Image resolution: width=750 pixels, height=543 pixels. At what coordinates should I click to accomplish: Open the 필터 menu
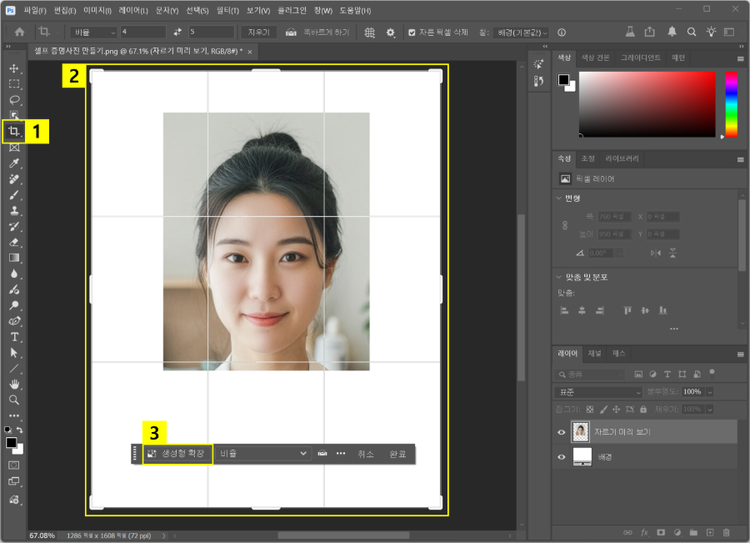click(x=229, y=10)
